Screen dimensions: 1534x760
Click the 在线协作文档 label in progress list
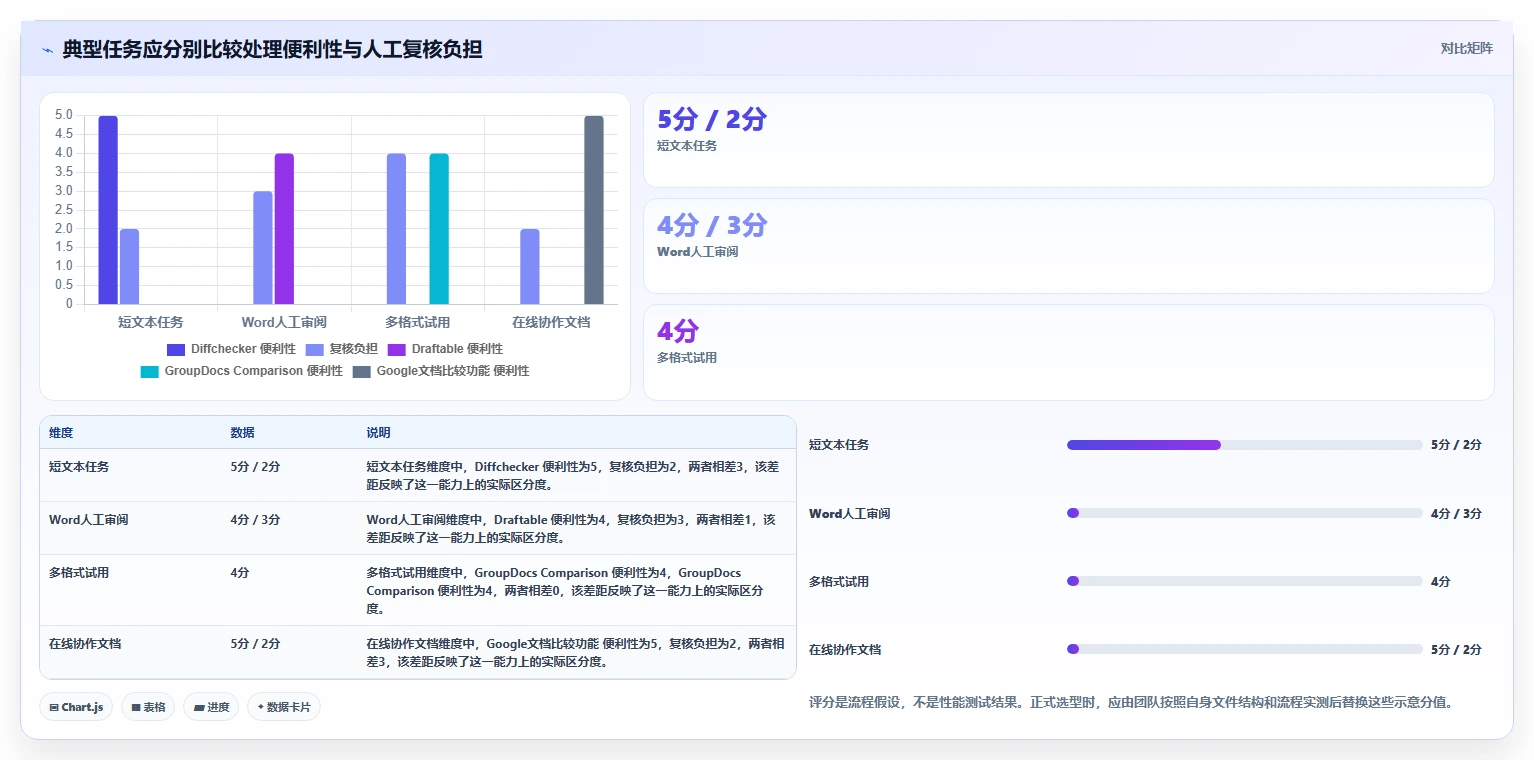click(845, 650)
